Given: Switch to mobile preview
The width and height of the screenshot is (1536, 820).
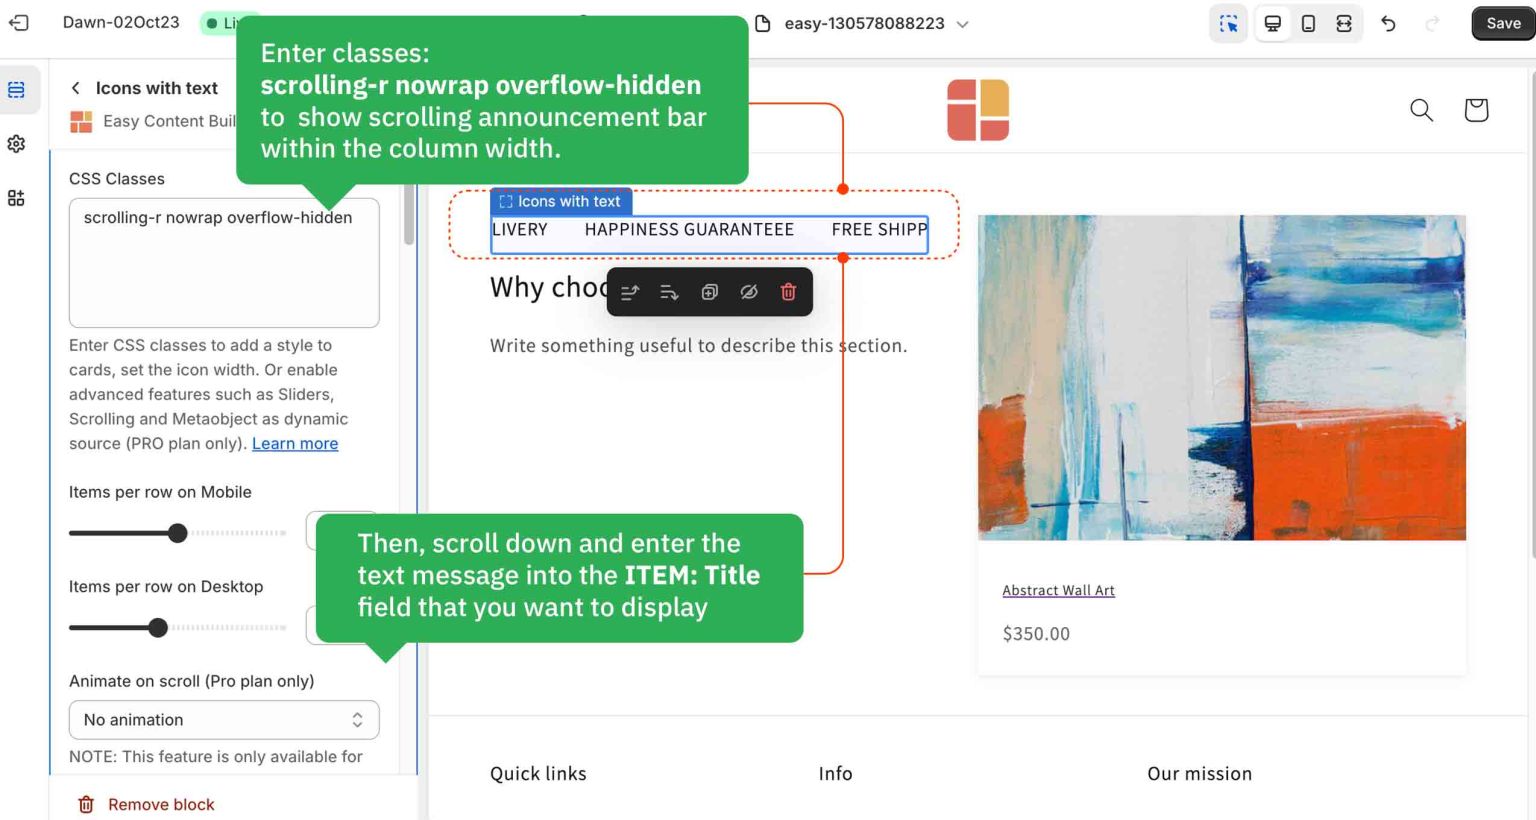Looking at the screenshot, I should (x=1308, y=24).
